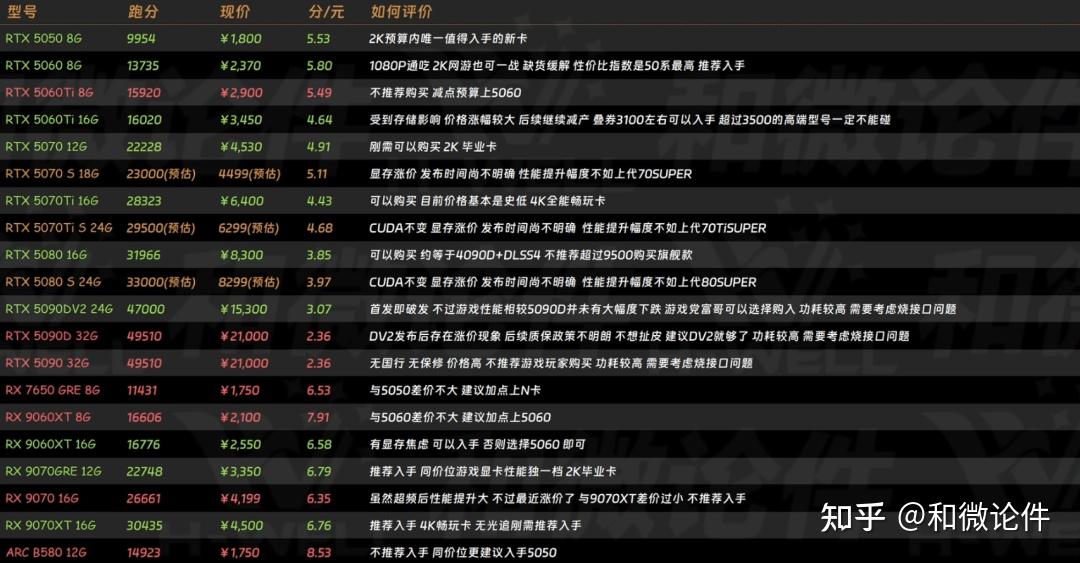
Task: Click the estimated score "23000(预估)"
Action: coord(161,174)
